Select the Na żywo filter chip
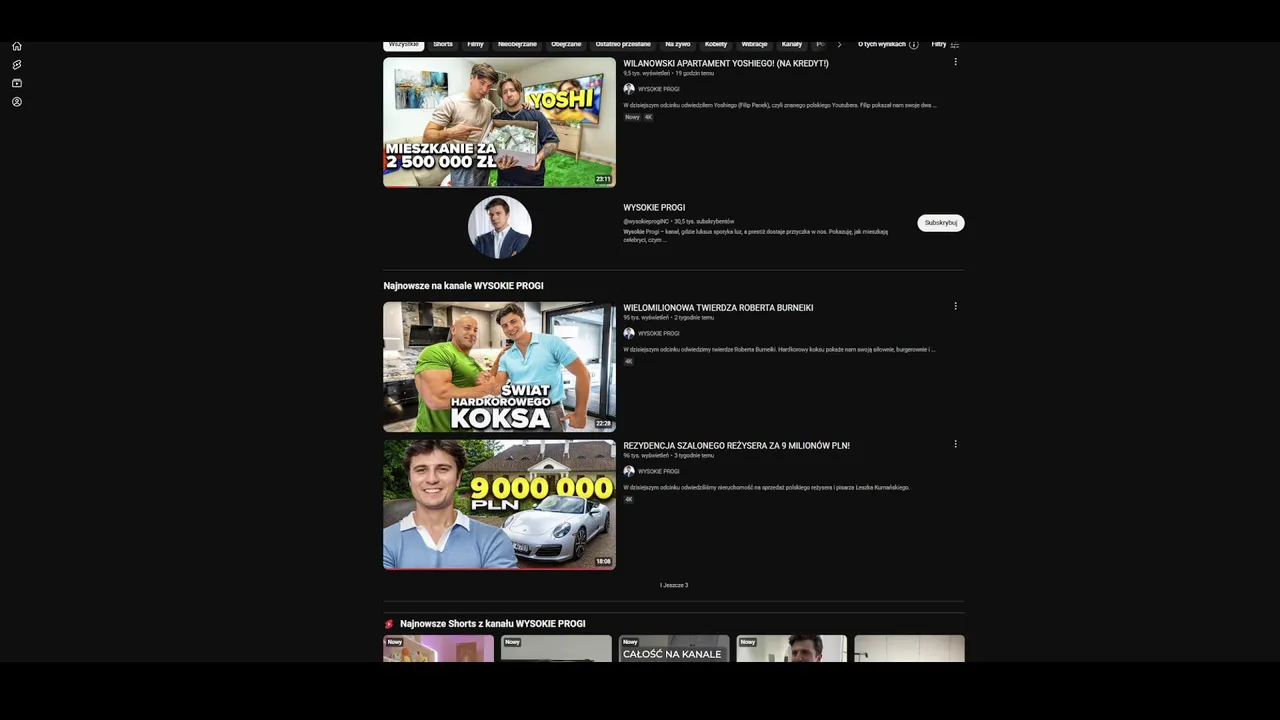The image size is (1280, 720). tap(678, 44)
